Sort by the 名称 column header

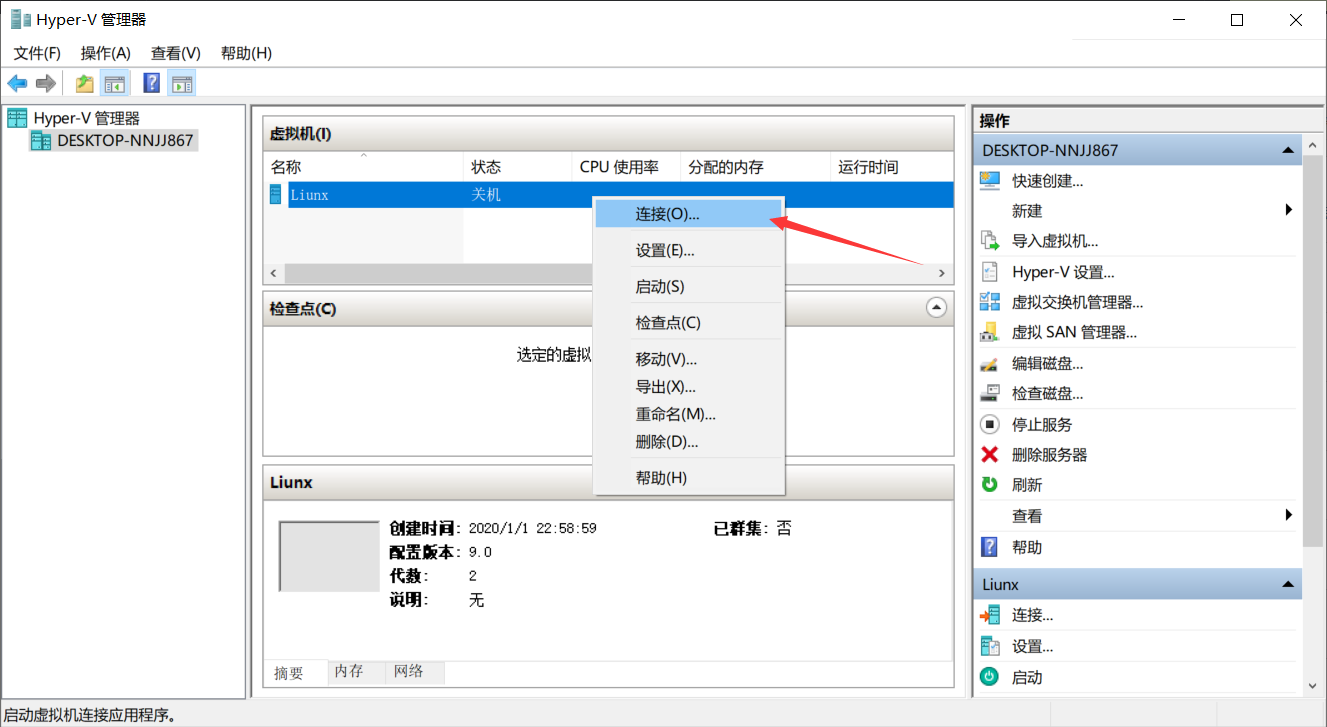click(x=286, y=167)
